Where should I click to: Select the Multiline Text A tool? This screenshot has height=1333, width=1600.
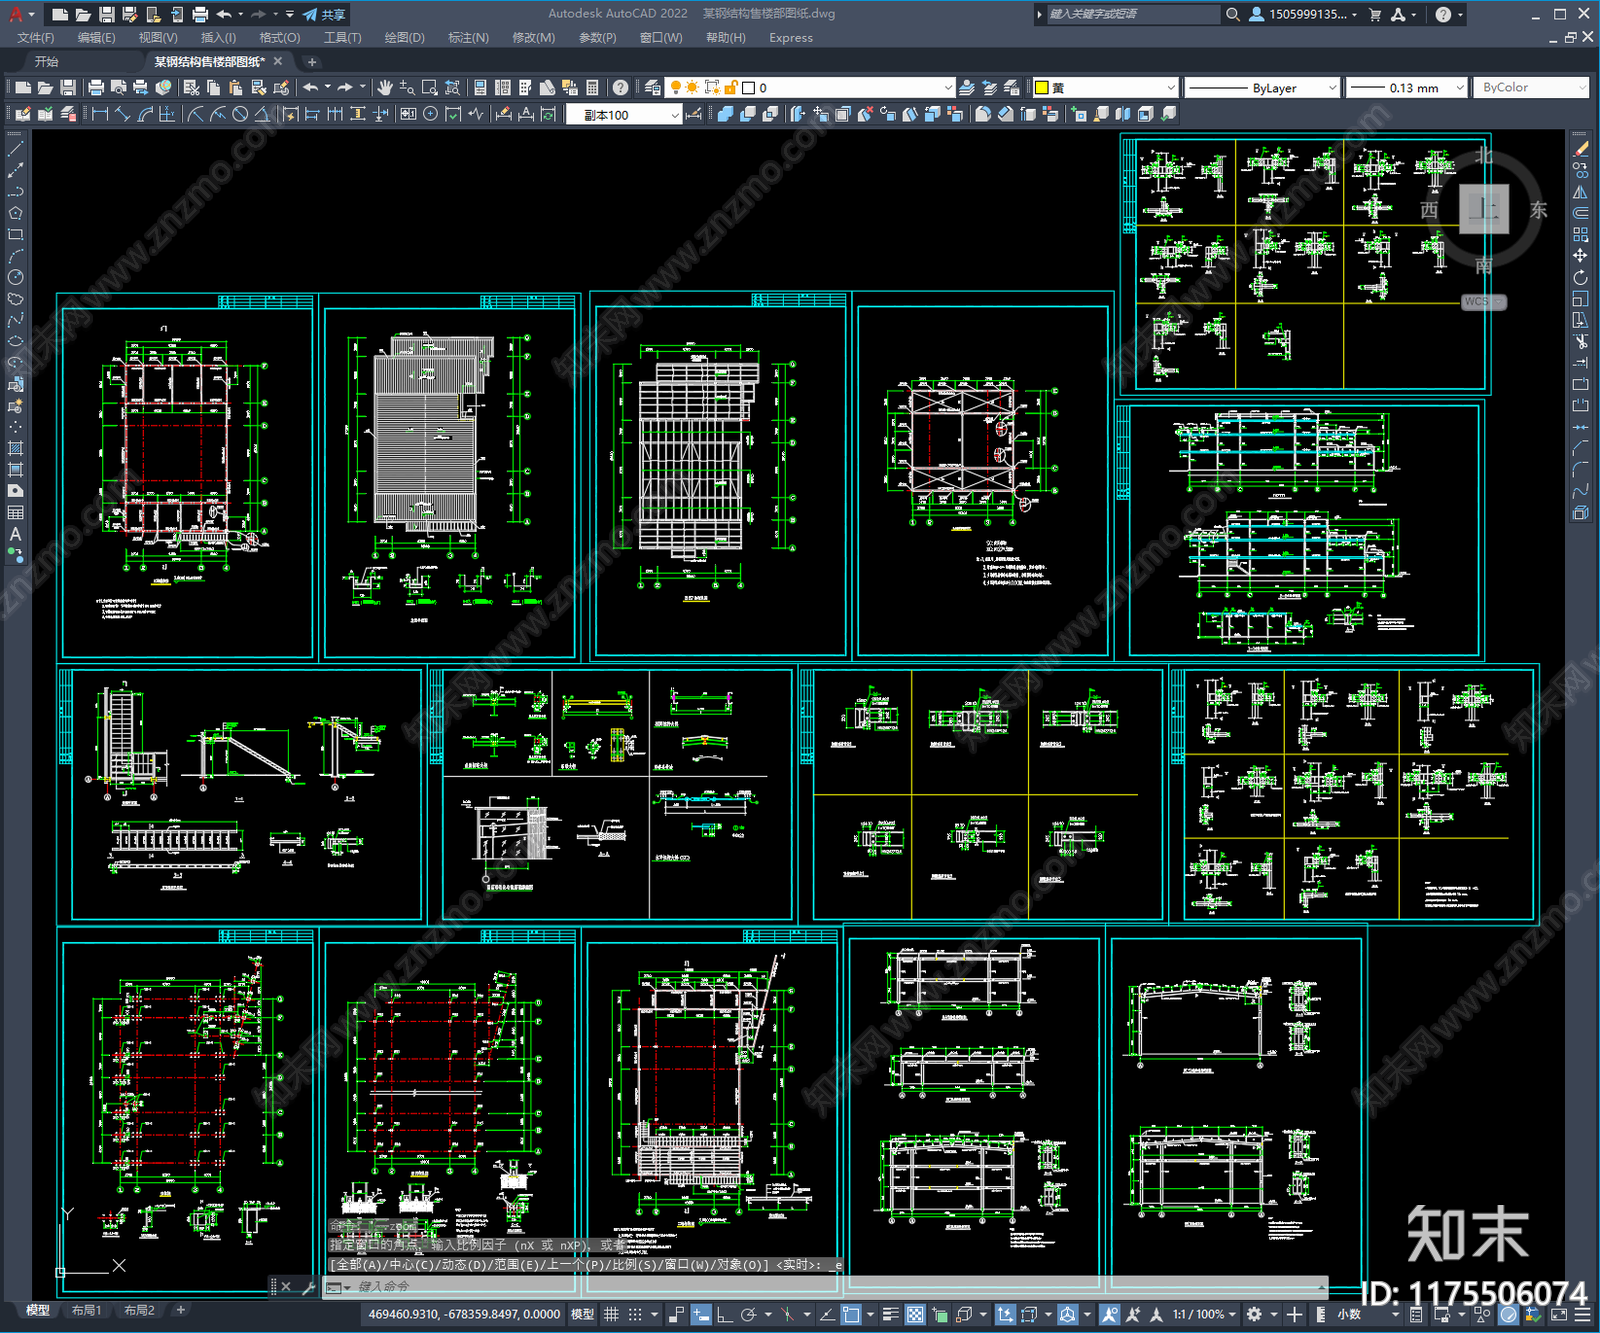(x=15, y=534)
